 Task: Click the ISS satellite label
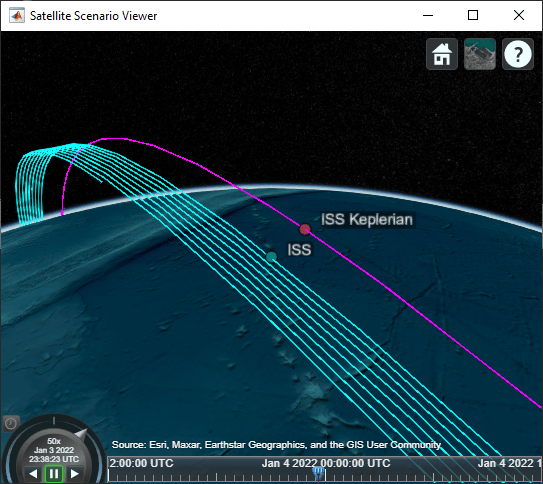coord(299,250)
